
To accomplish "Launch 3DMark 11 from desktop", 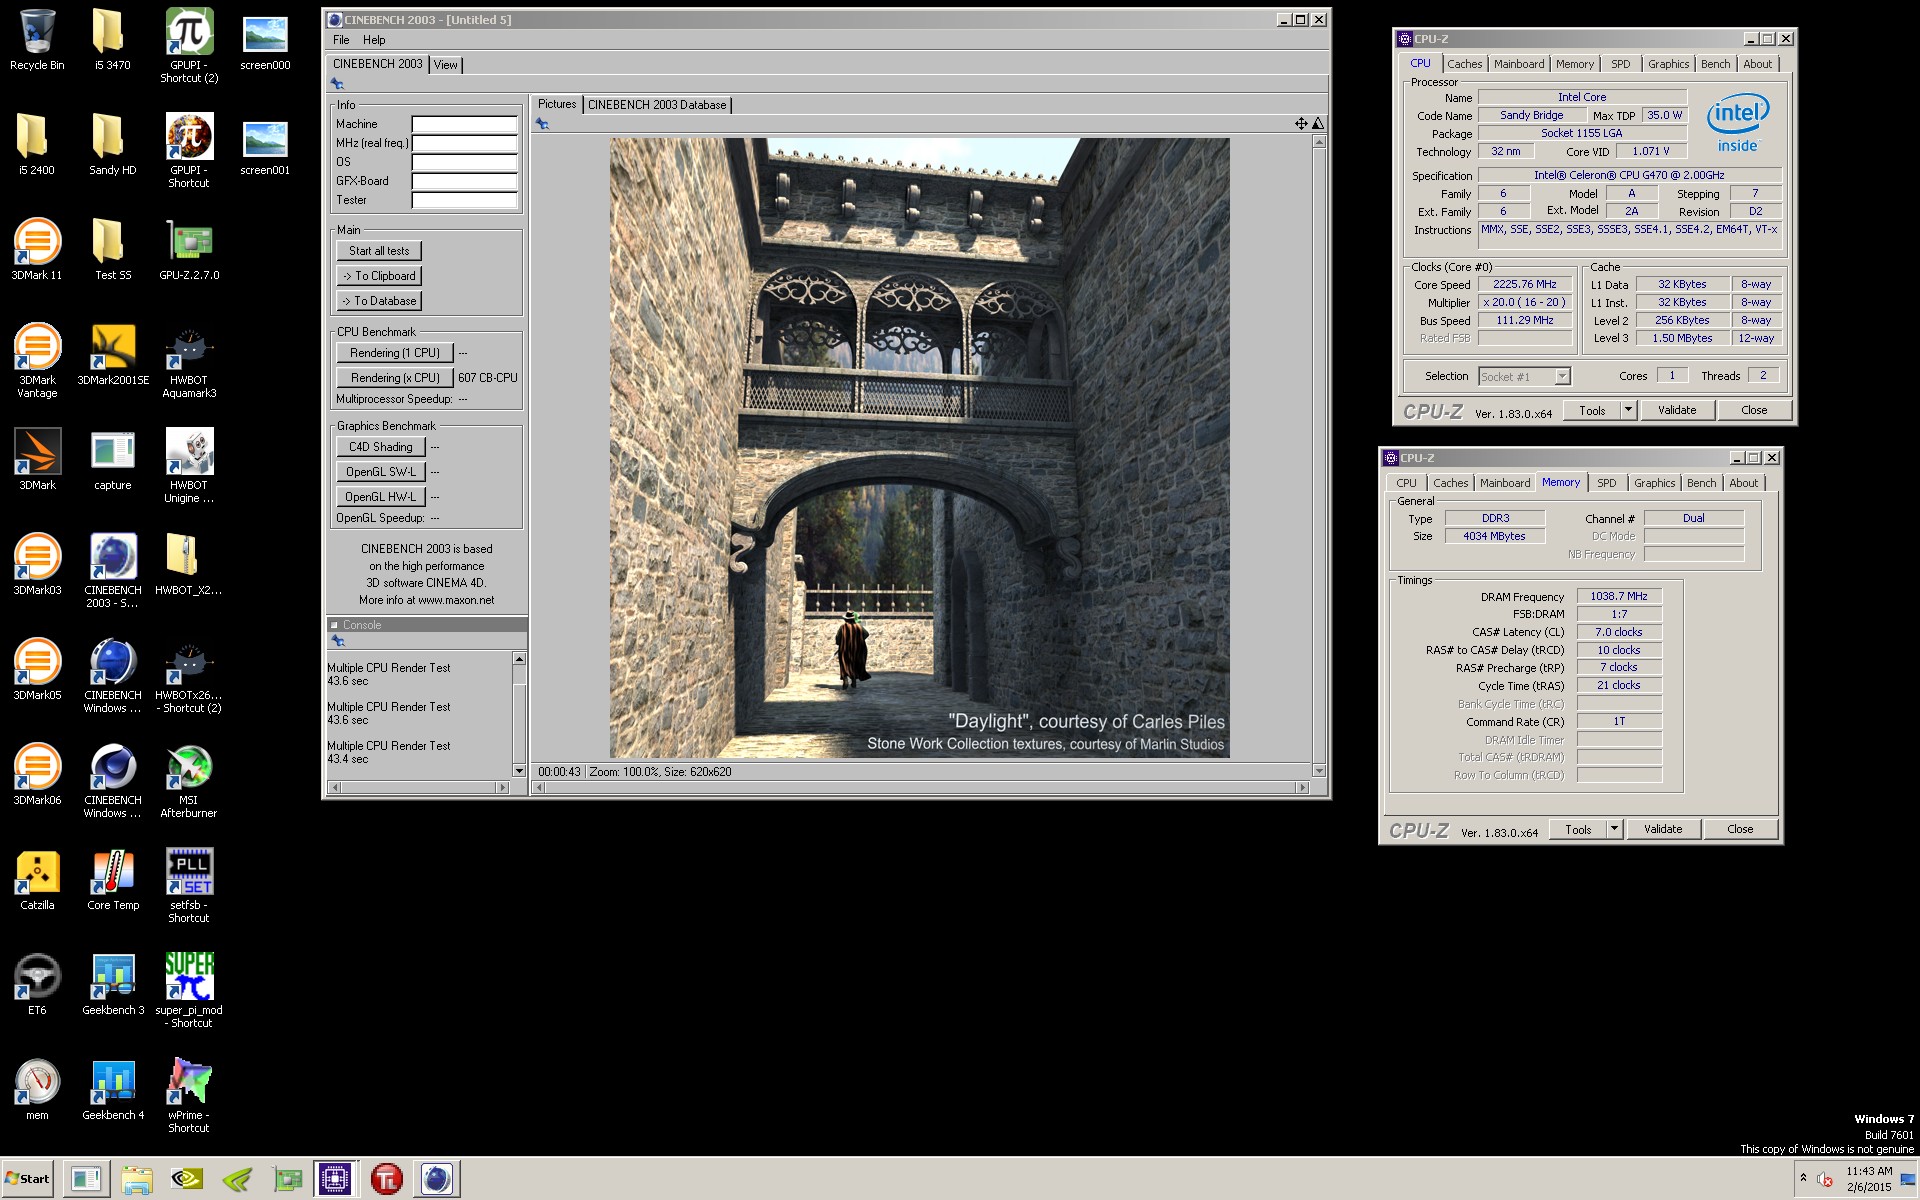I will (x=37, y=250).
